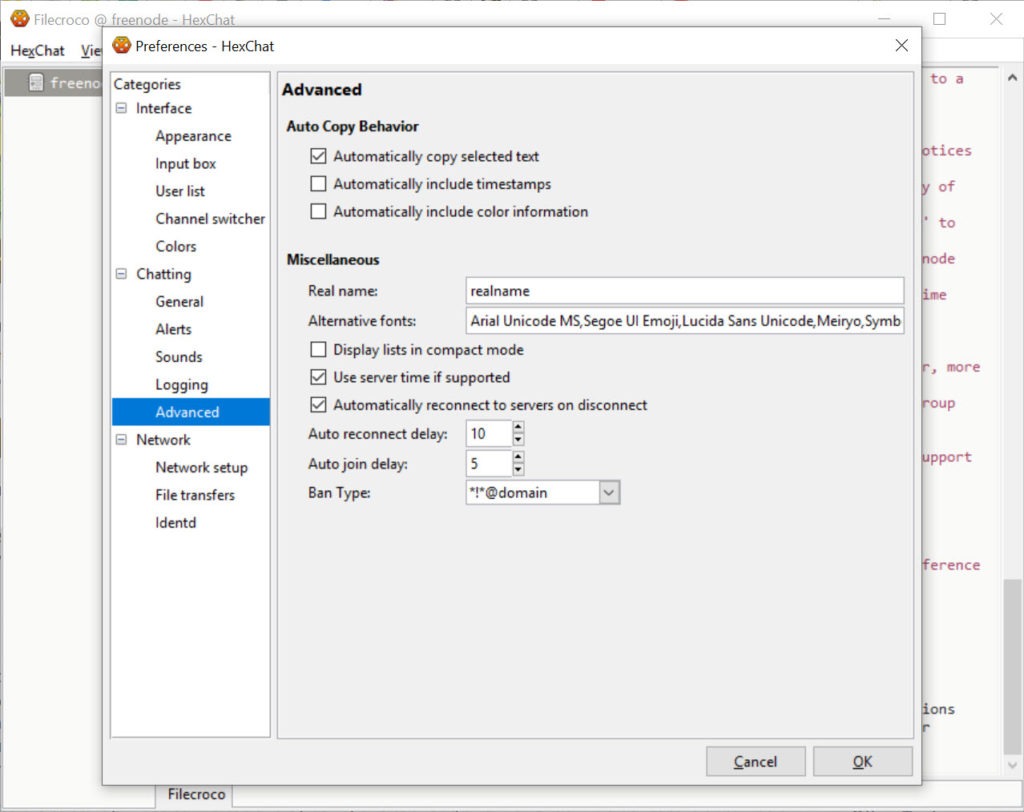Increase the Auto reconnect delay value

[x=518, y=427]
